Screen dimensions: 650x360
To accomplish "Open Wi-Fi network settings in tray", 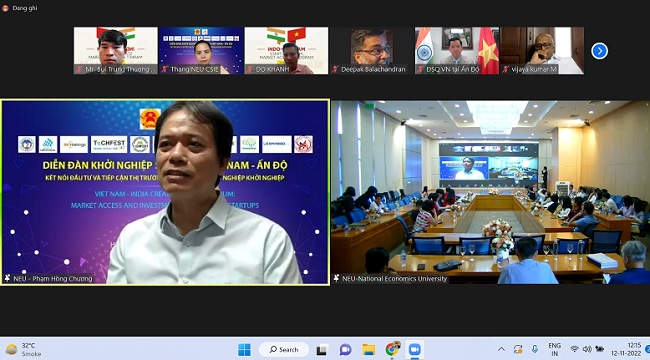I will point(574,350).
